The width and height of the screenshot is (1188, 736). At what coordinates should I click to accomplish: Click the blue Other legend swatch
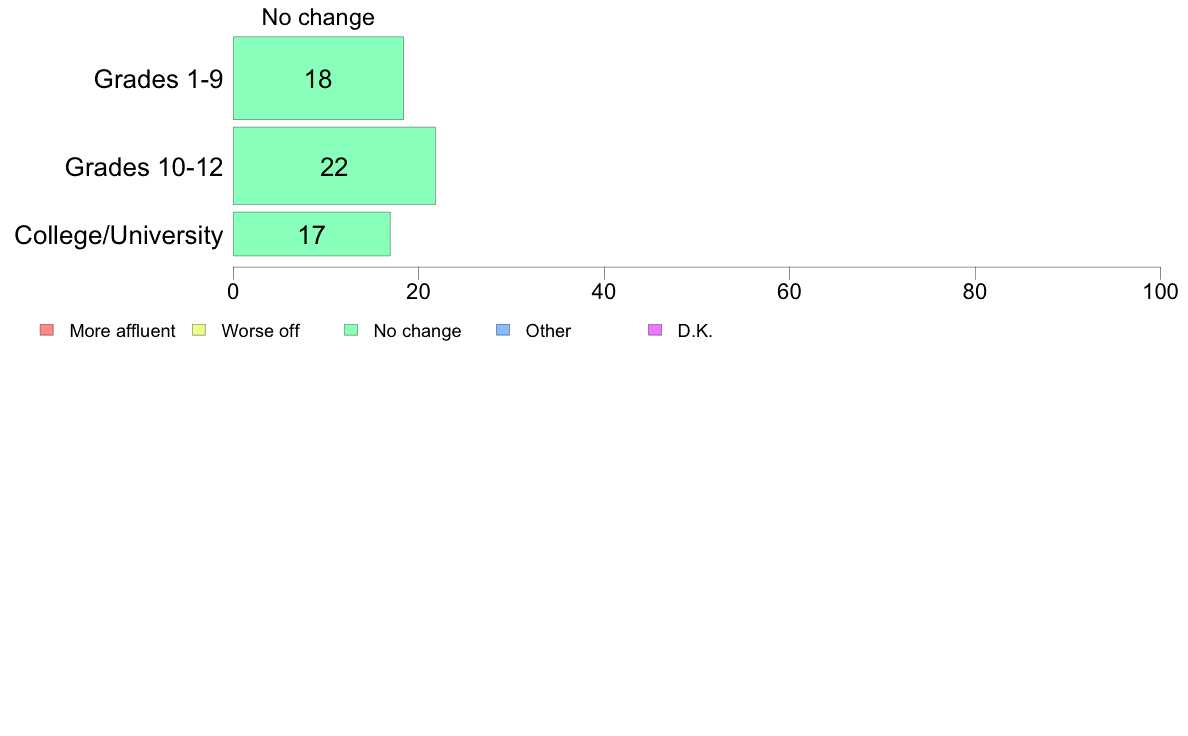(x=503, y=330)
